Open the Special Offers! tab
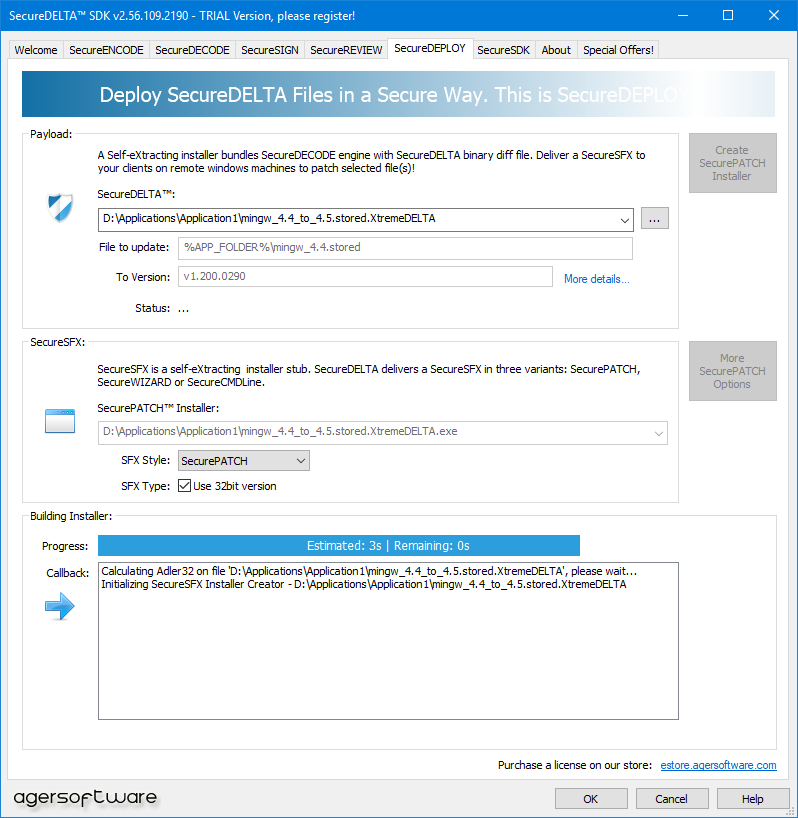798x818 pixels. 618,50
